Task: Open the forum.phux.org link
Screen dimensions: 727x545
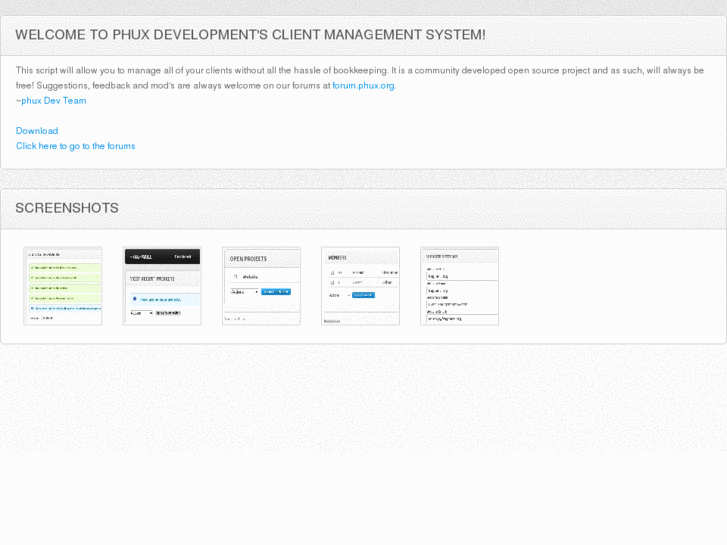Action: [x=363, y=86]
